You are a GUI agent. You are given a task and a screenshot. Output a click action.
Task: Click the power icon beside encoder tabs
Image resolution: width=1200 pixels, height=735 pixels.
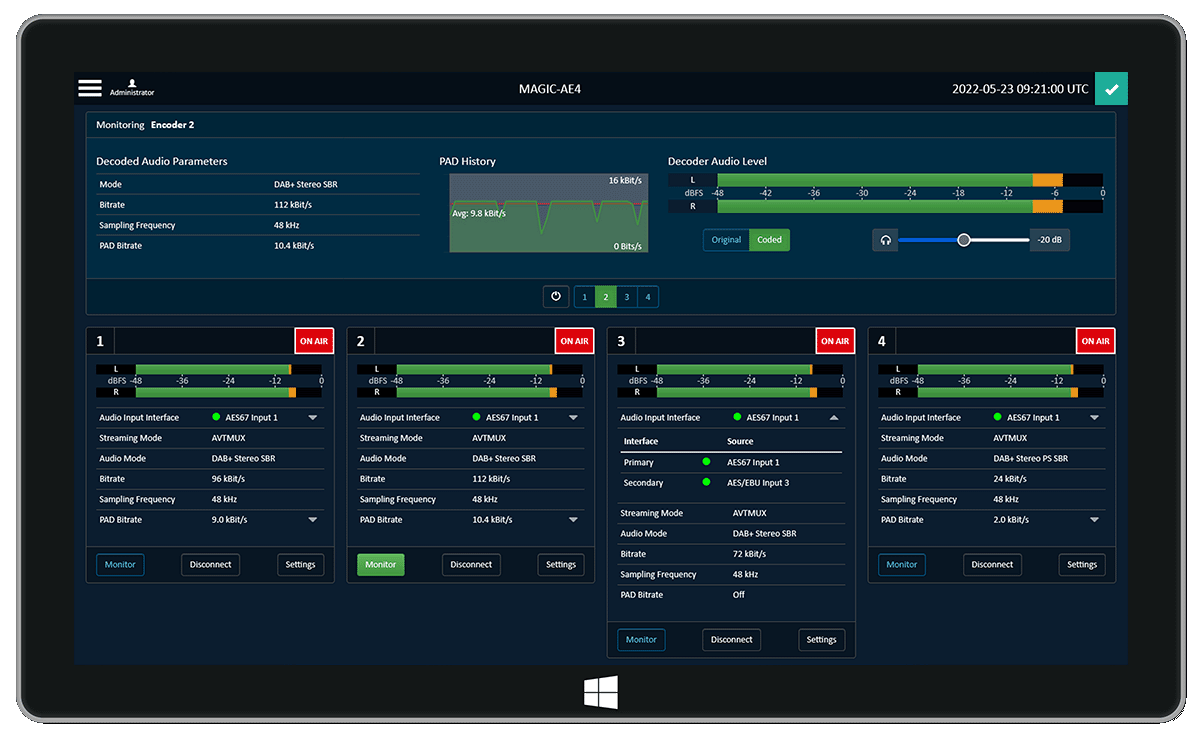pyautogui.click(x=556, y=297)
